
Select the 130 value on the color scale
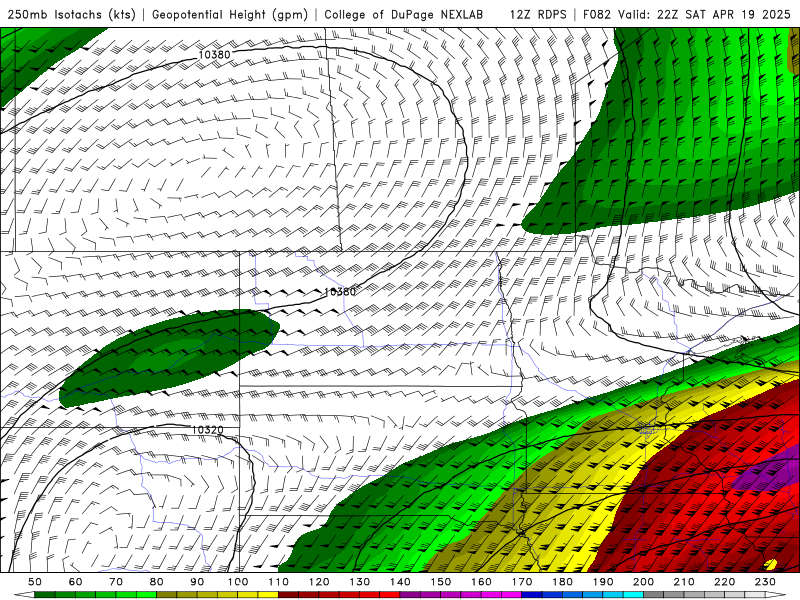click(360, 582)
